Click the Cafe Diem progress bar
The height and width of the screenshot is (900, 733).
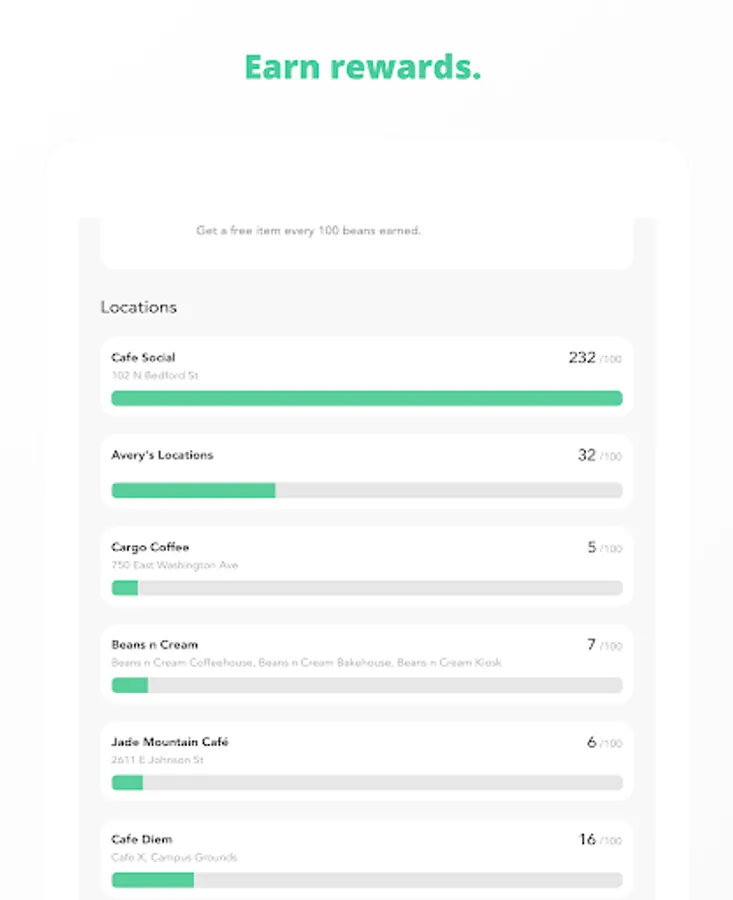tap(366, 880)
